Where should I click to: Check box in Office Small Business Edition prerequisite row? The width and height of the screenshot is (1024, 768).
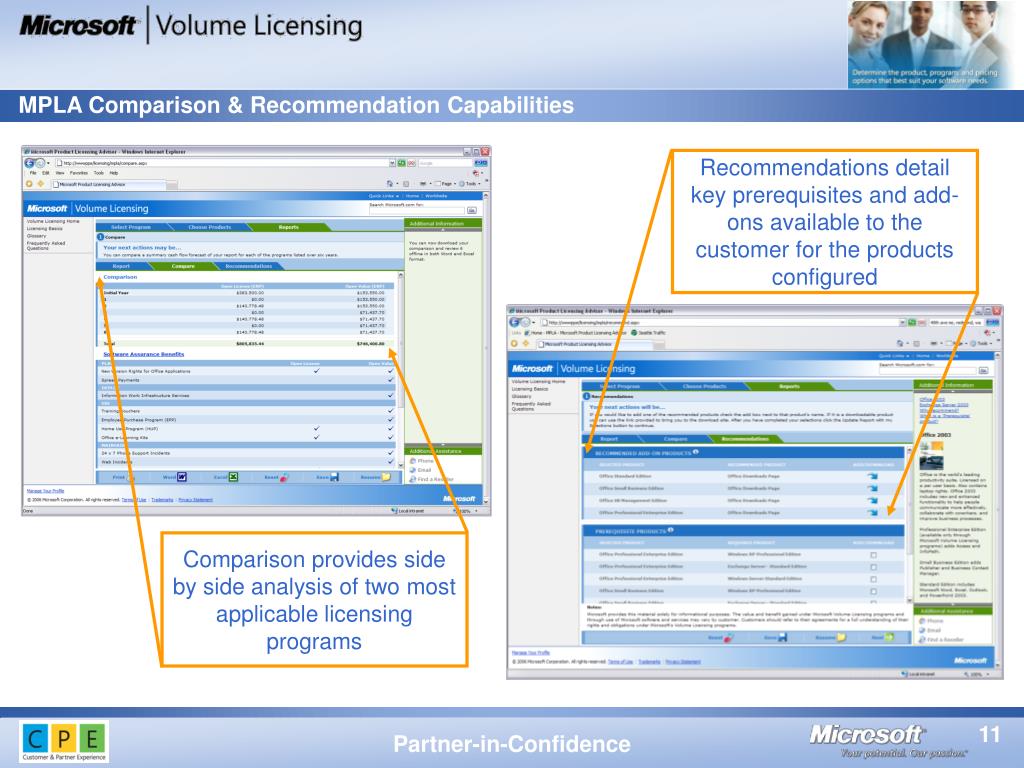click(874, 592)
